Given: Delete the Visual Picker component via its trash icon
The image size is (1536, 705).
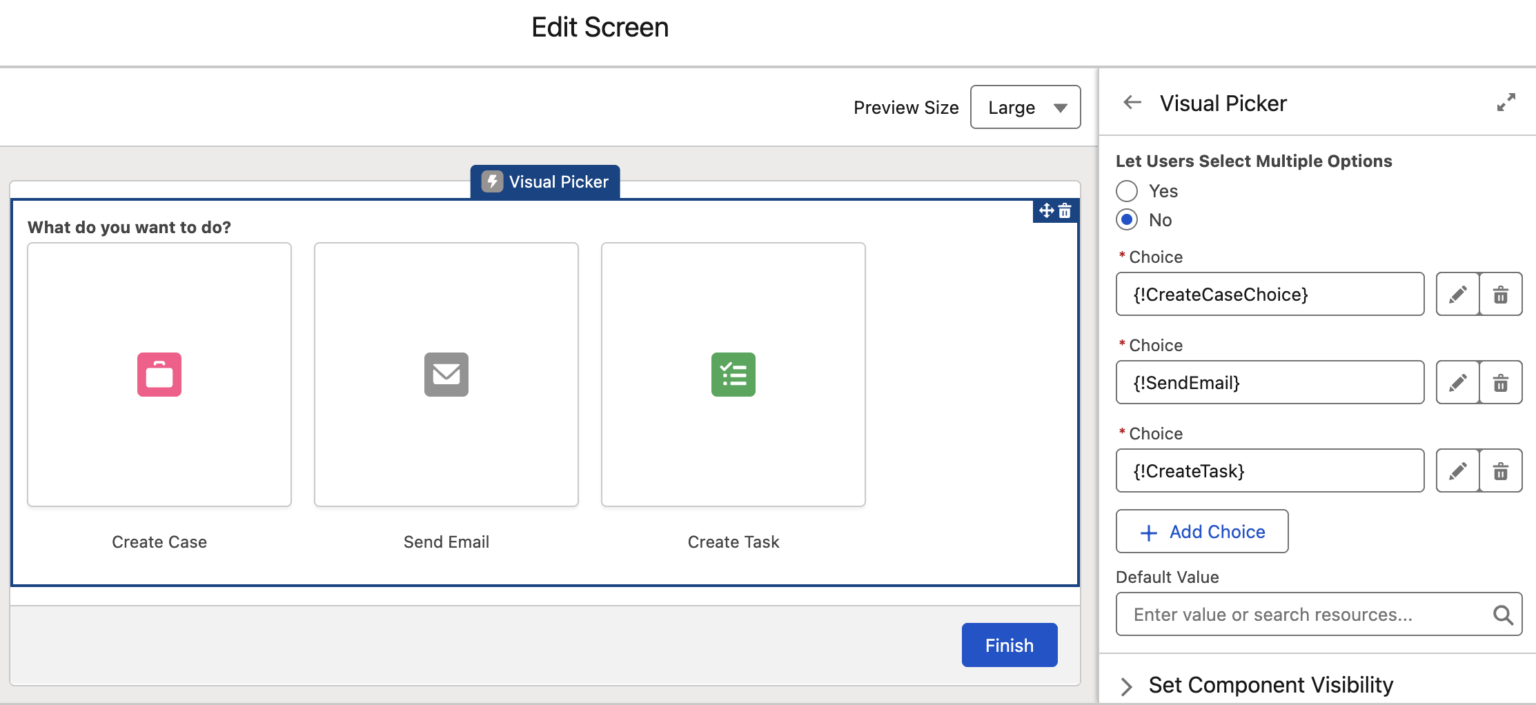Looking at the screenshot, I should point(1065,211).
